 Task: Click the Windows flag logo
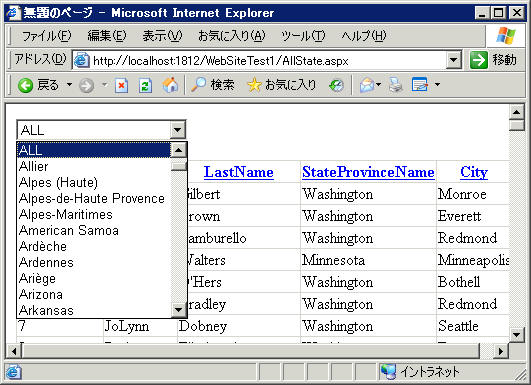pyautogui.click(x=506, y=36)
